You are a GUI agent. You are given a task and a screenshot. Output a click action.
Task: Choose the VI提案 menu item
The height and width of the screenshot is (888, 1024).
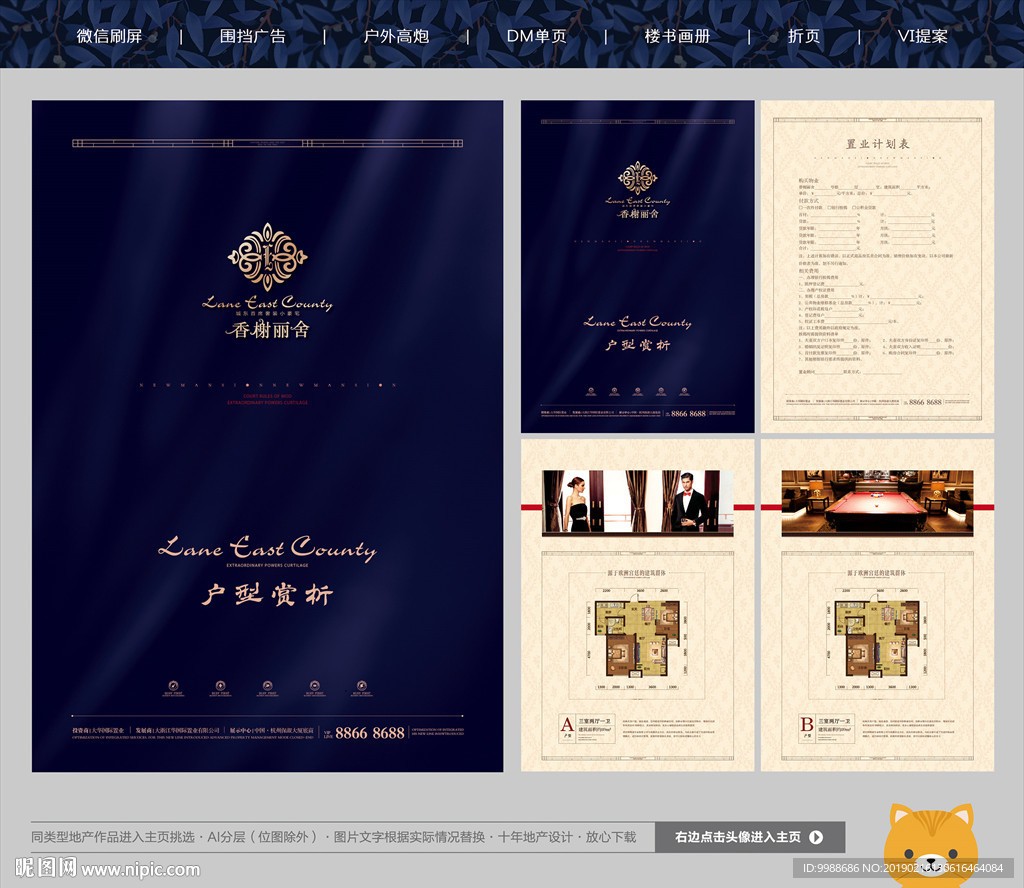point(922,36)
